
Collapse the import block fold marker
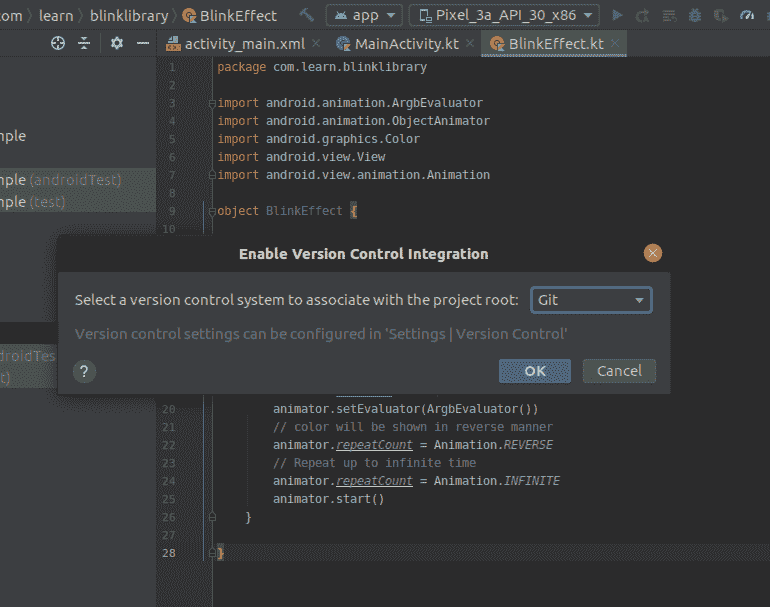coord(211,104)
